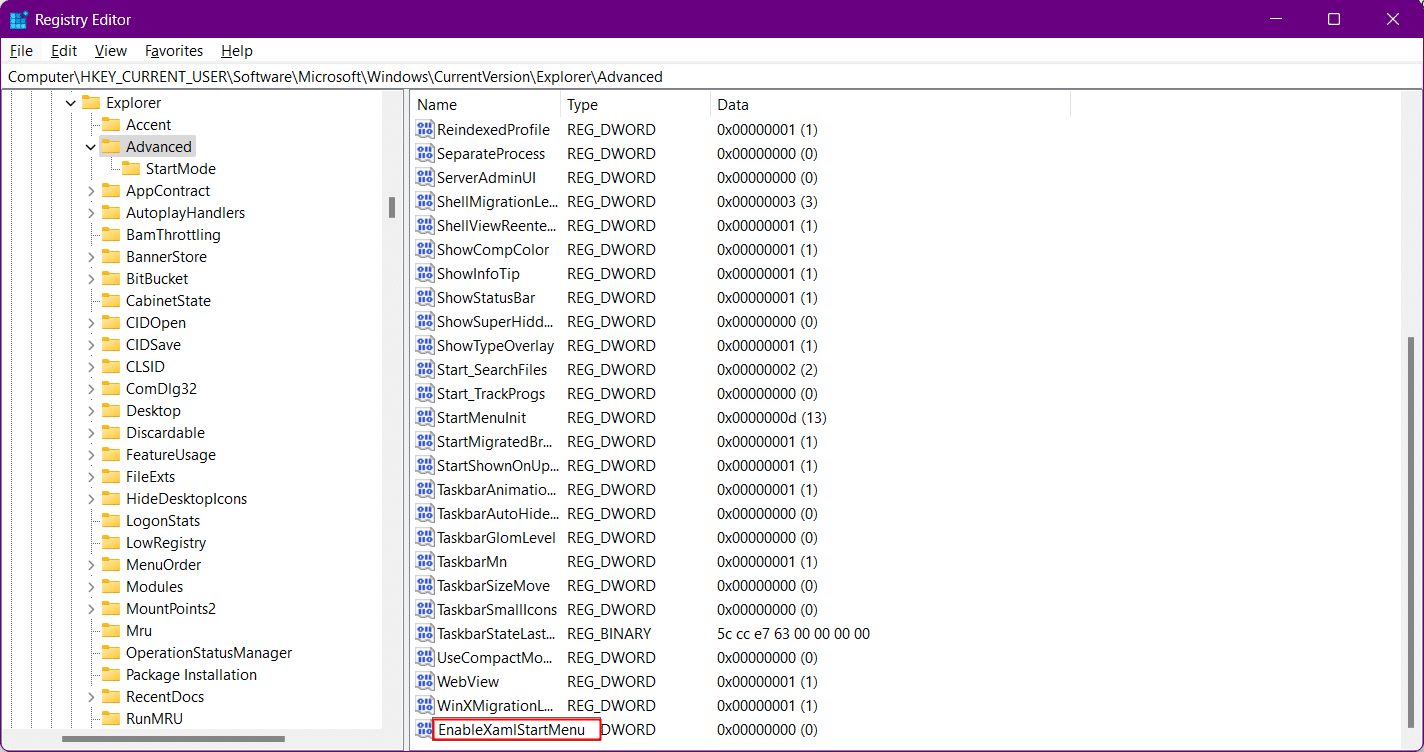This screenshot has width=1424, height=752.
Task: Sort values by Data column header
Action: coord(890,105)
